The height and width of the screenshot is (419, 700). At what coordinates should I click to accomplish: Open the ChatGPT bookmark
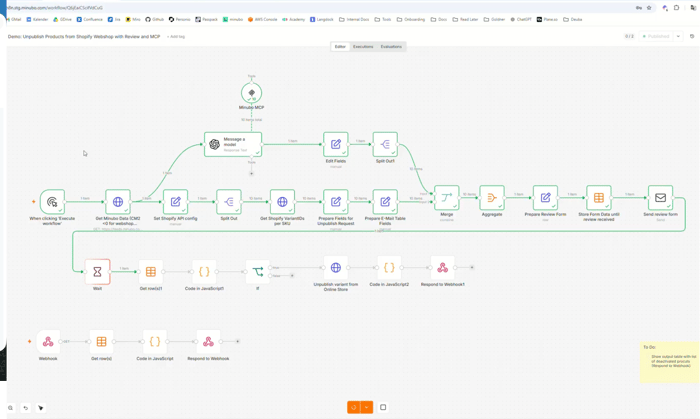[x=521, y=20]
